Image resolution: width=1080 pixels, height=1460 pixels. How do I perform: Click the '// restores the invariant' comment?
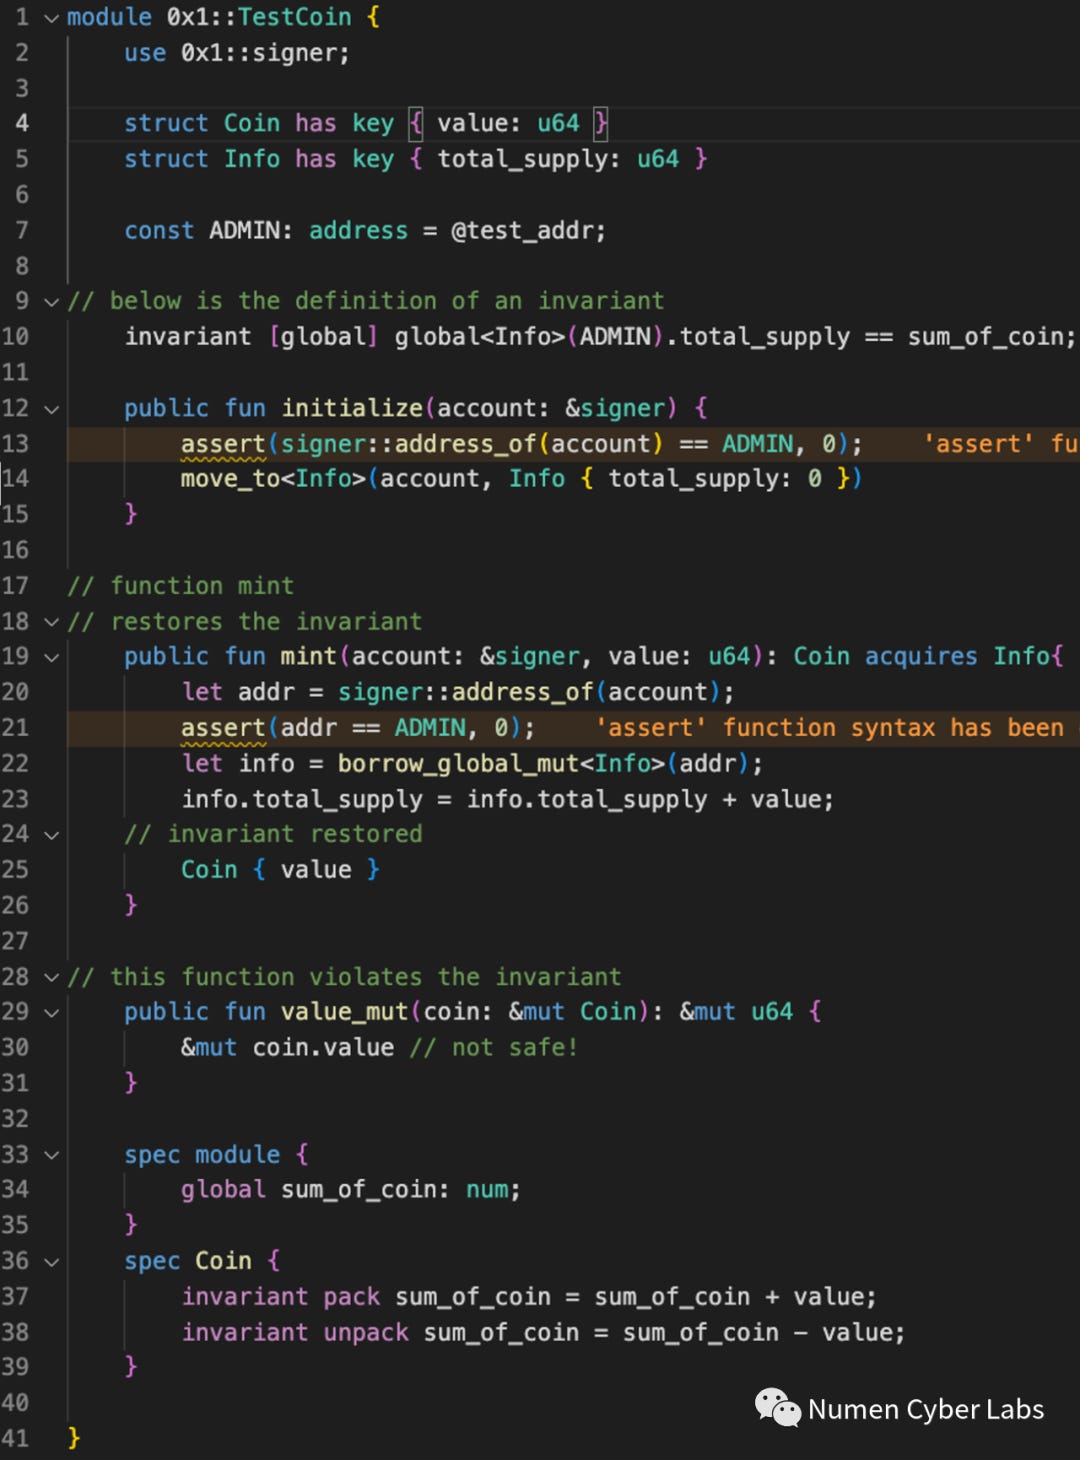tap(245, 622)
